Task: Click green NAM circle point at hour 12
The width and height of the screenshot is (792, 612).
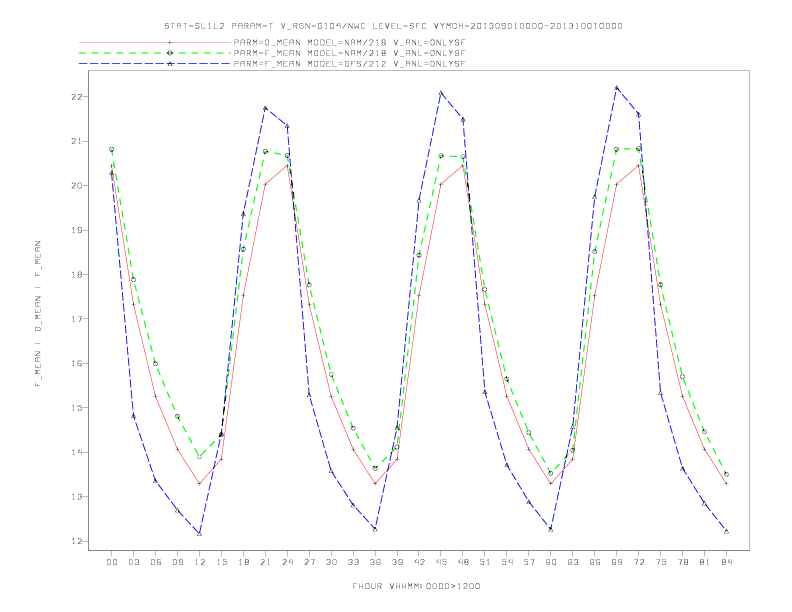Action: pyautogui.click(x=200, y=456)
